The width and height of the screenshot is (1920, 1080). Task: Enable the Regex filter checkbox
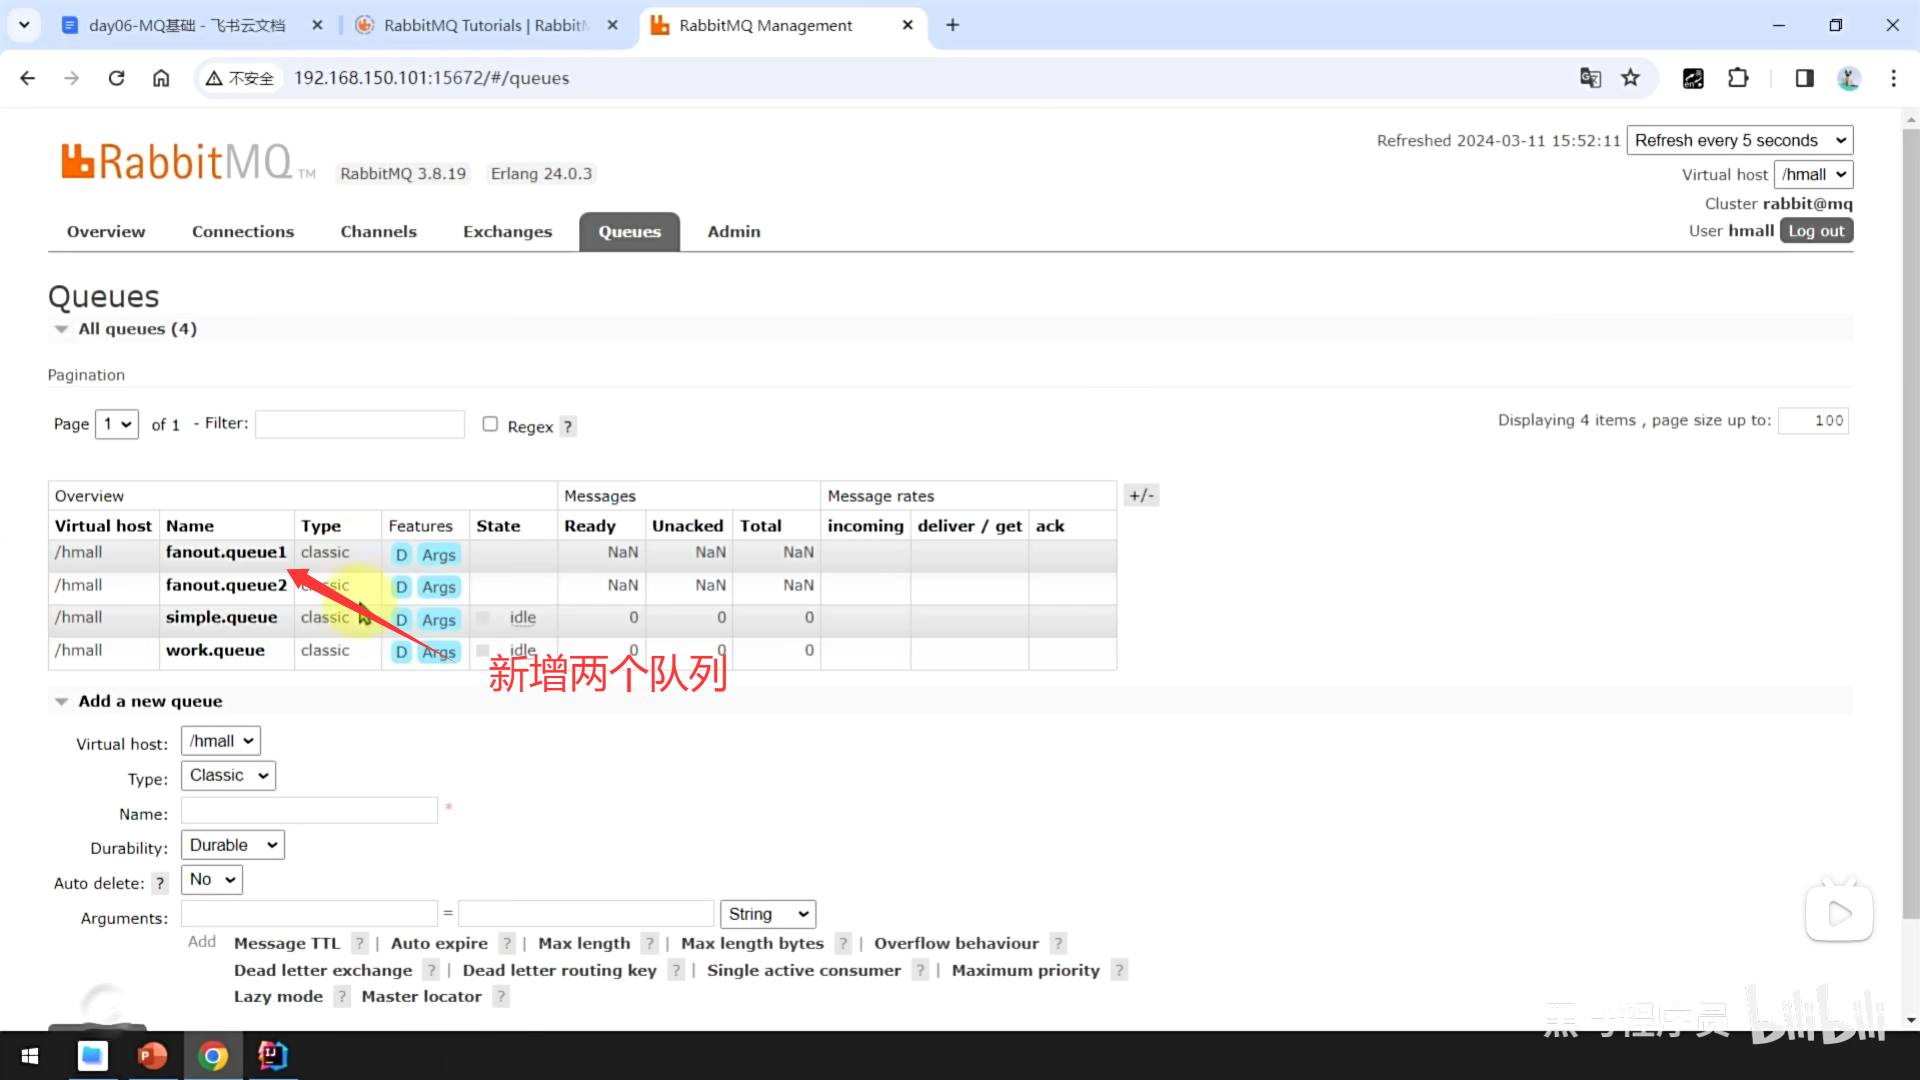pos(490,424)
